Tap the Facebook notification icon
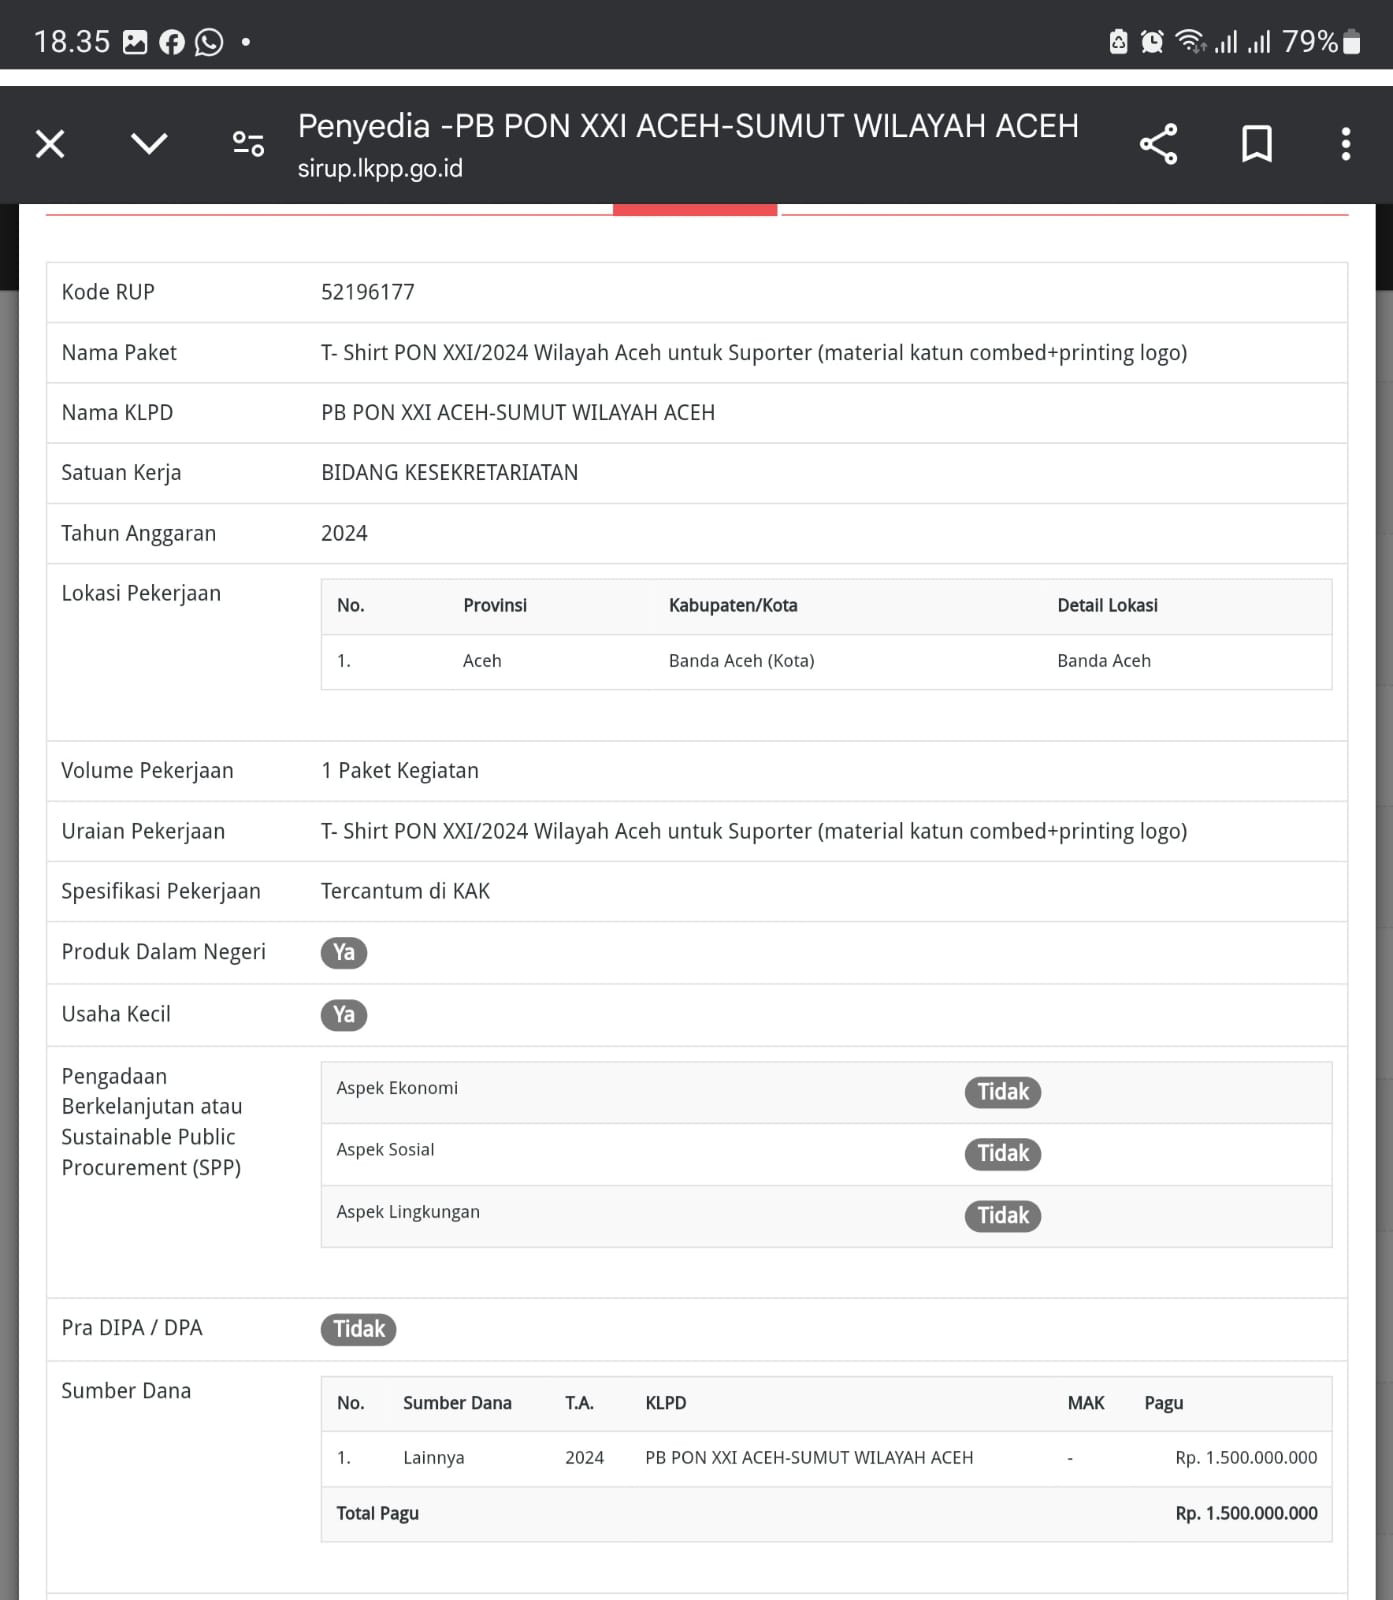1393x1600 pixels. (172, 42)
